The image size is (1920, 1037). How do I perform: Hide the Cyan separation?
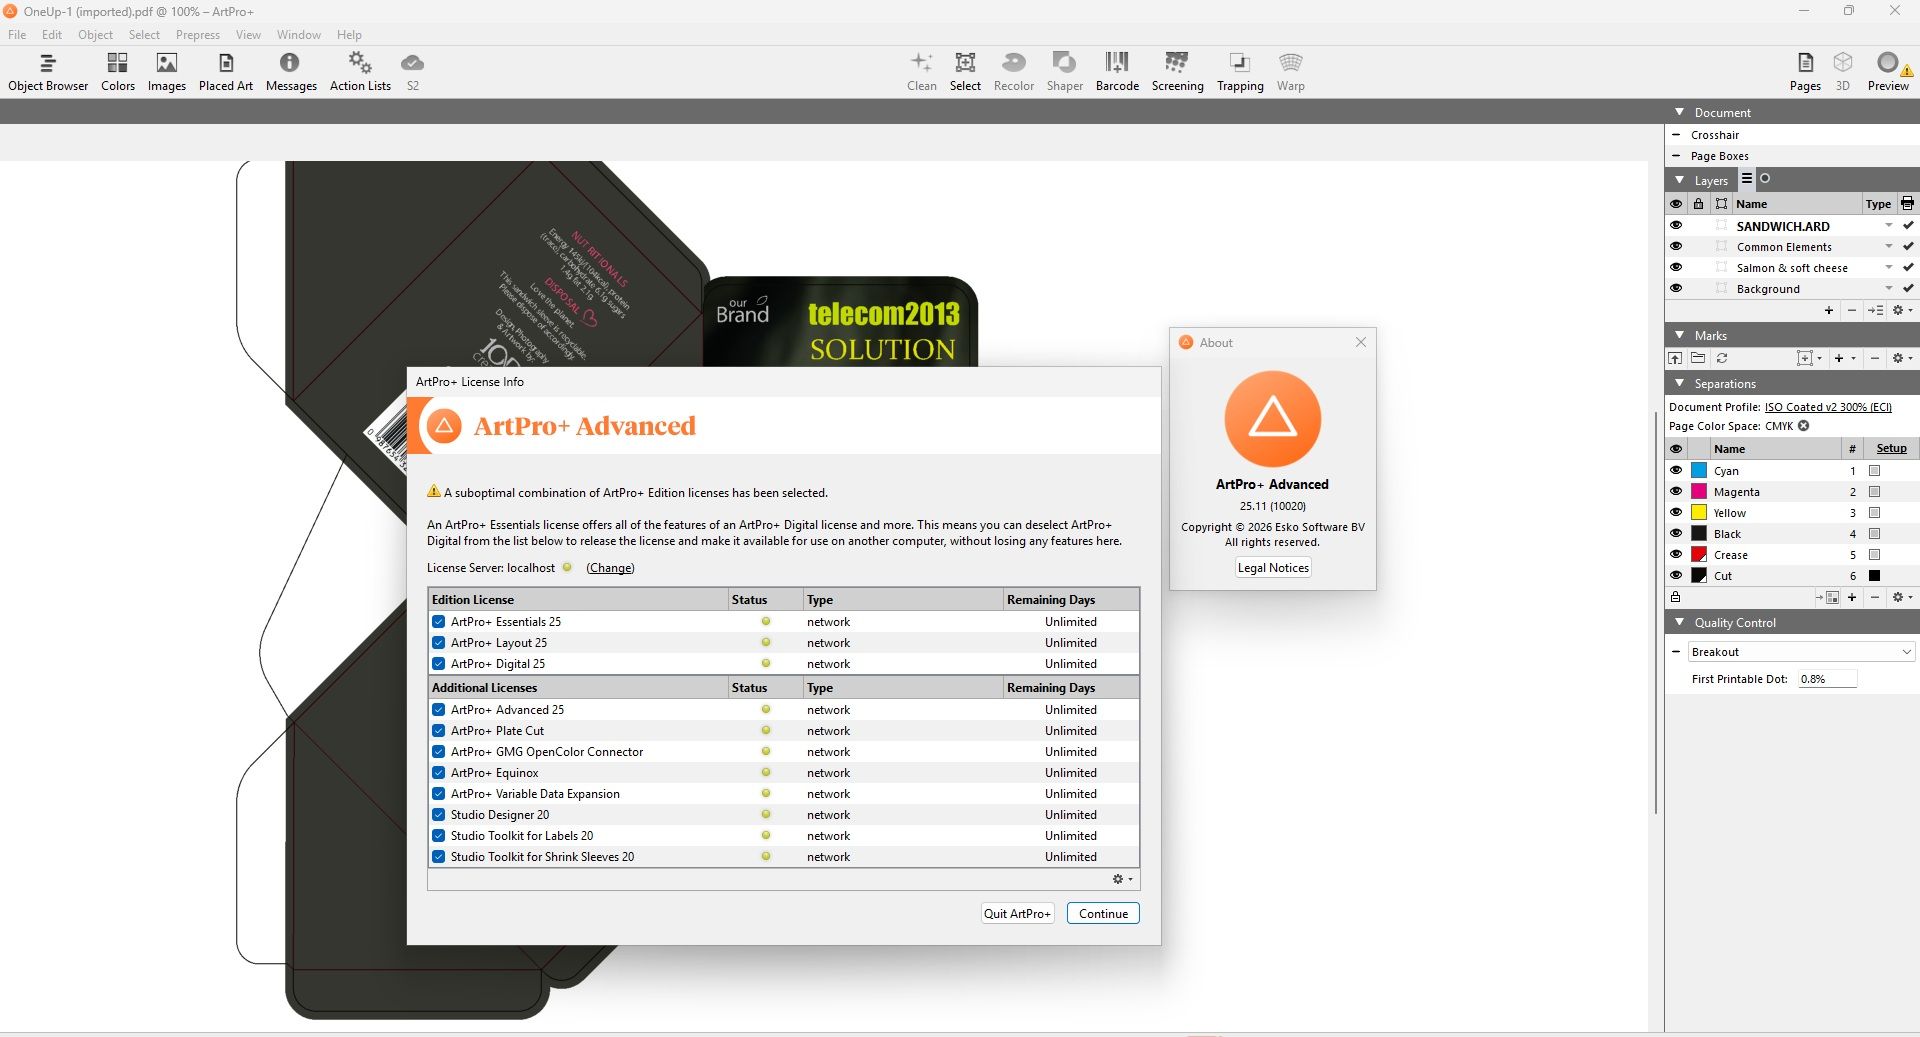tap(1676, 471)
